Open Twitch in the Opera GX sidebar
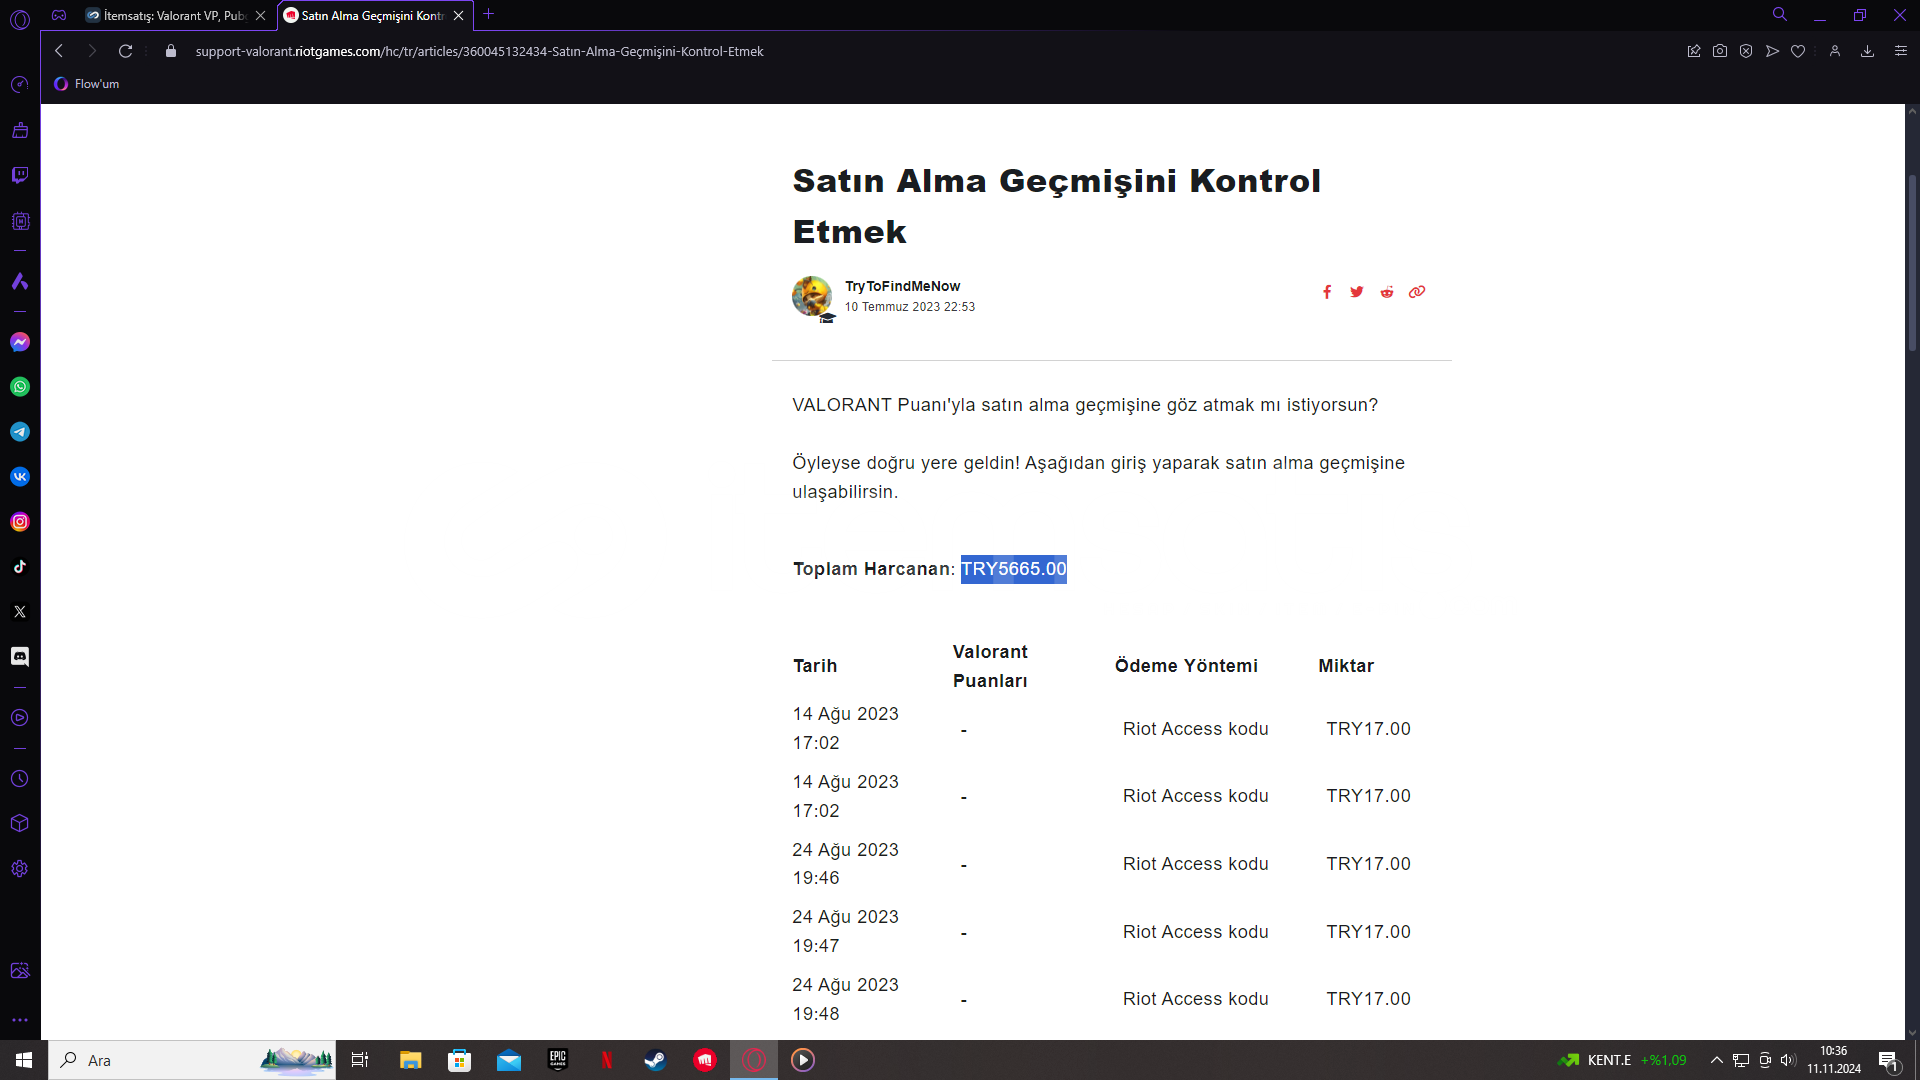This screenshot has width=1920, height=1080. point(20,175)
